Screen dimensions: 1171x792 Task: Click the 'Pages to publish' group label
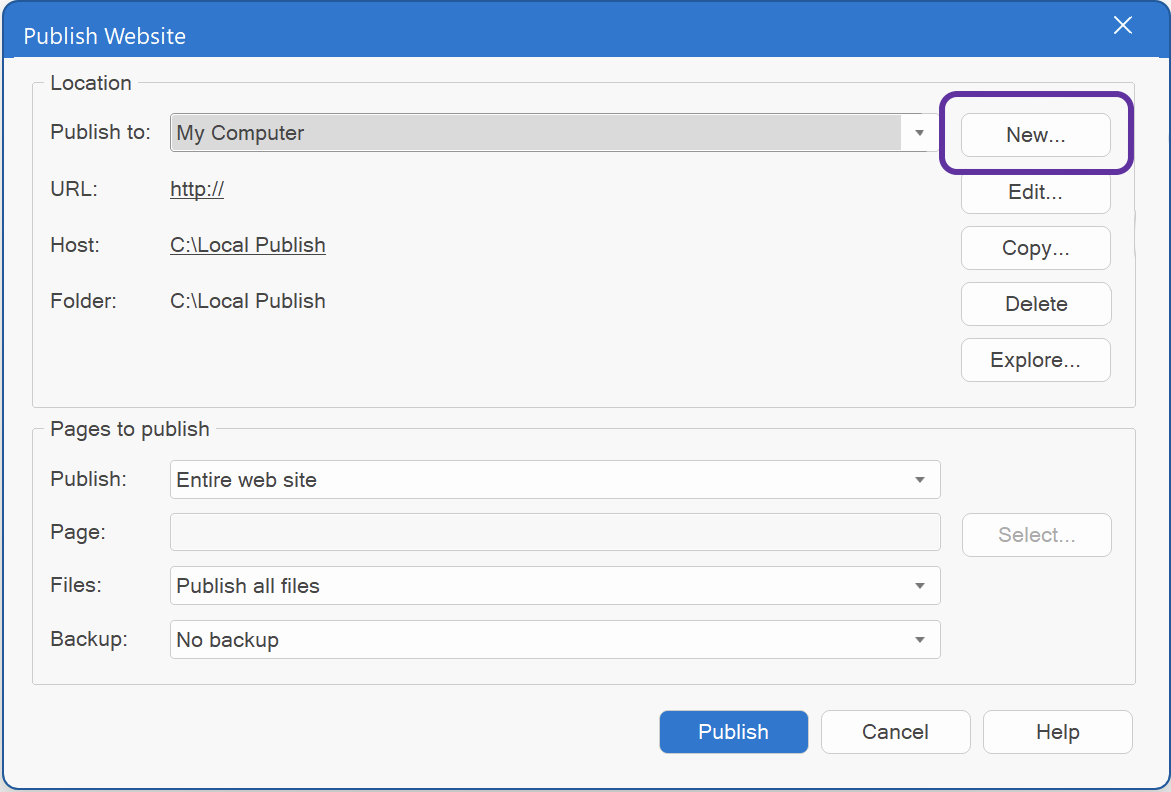130,429
